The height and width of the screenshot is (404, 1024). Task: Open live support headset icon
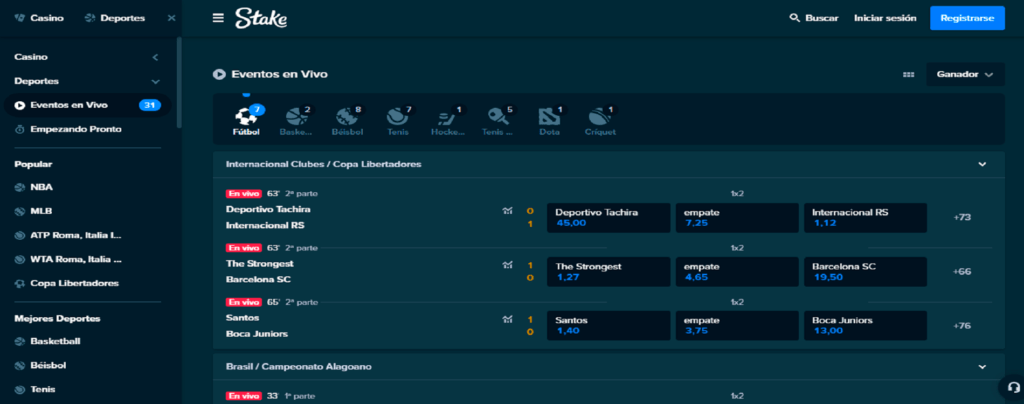pos(1010,388)
